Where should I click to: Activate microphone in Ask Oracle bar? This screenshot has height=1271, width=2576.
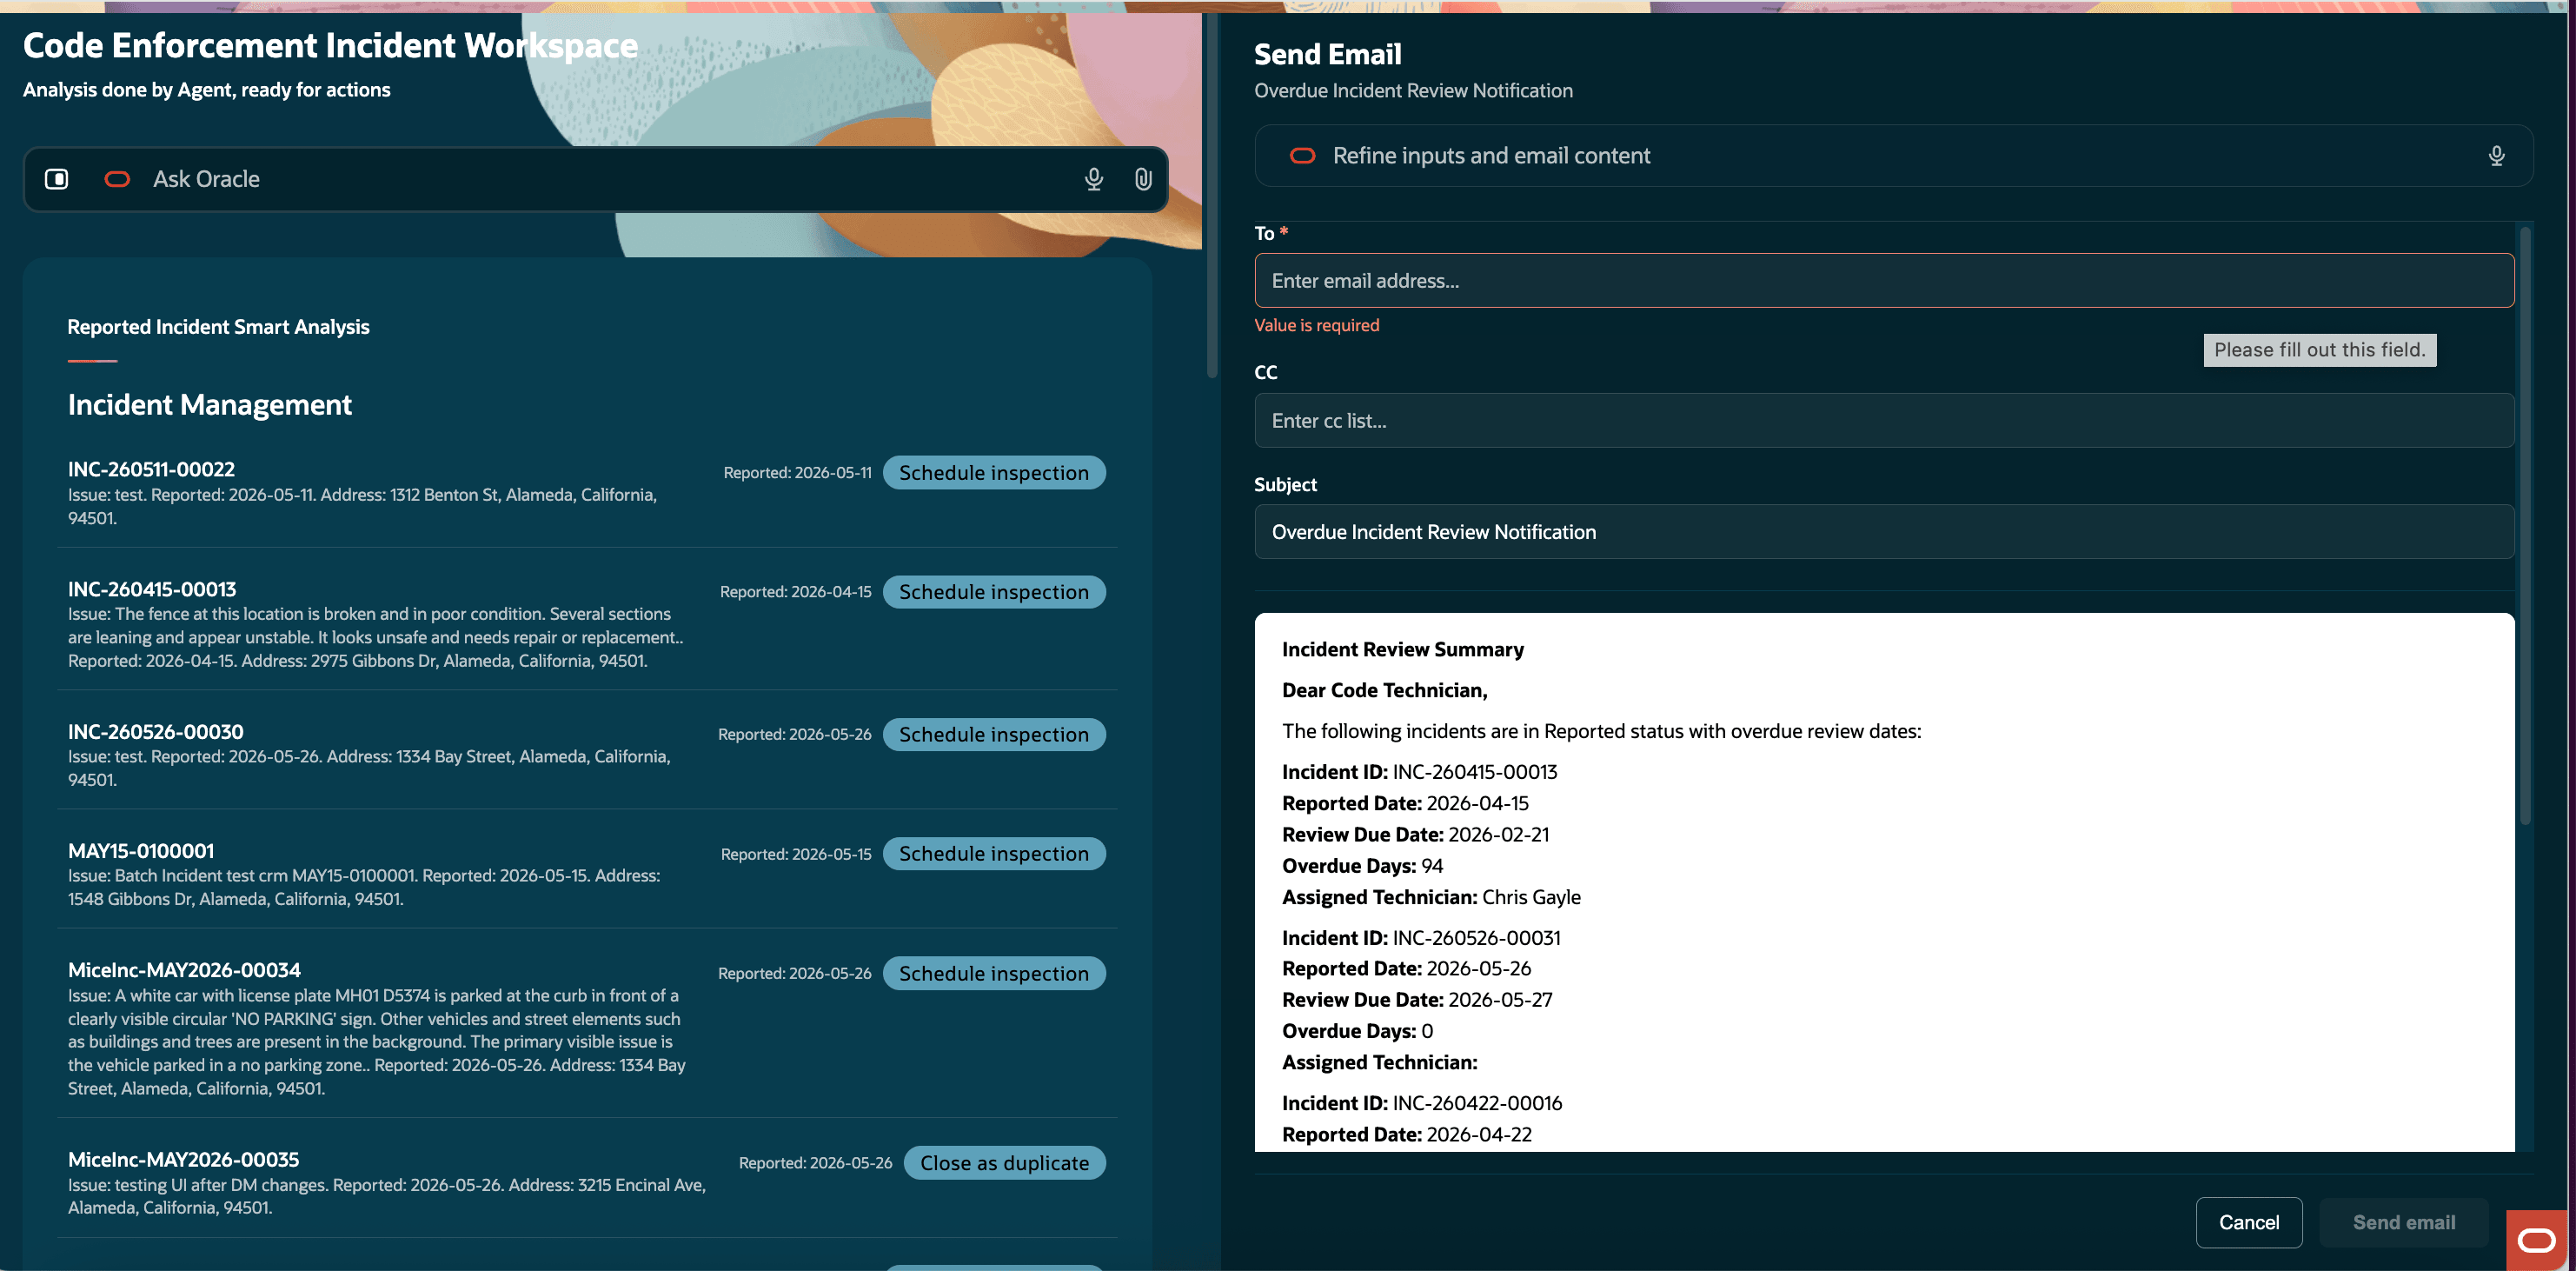[1094, 179]
